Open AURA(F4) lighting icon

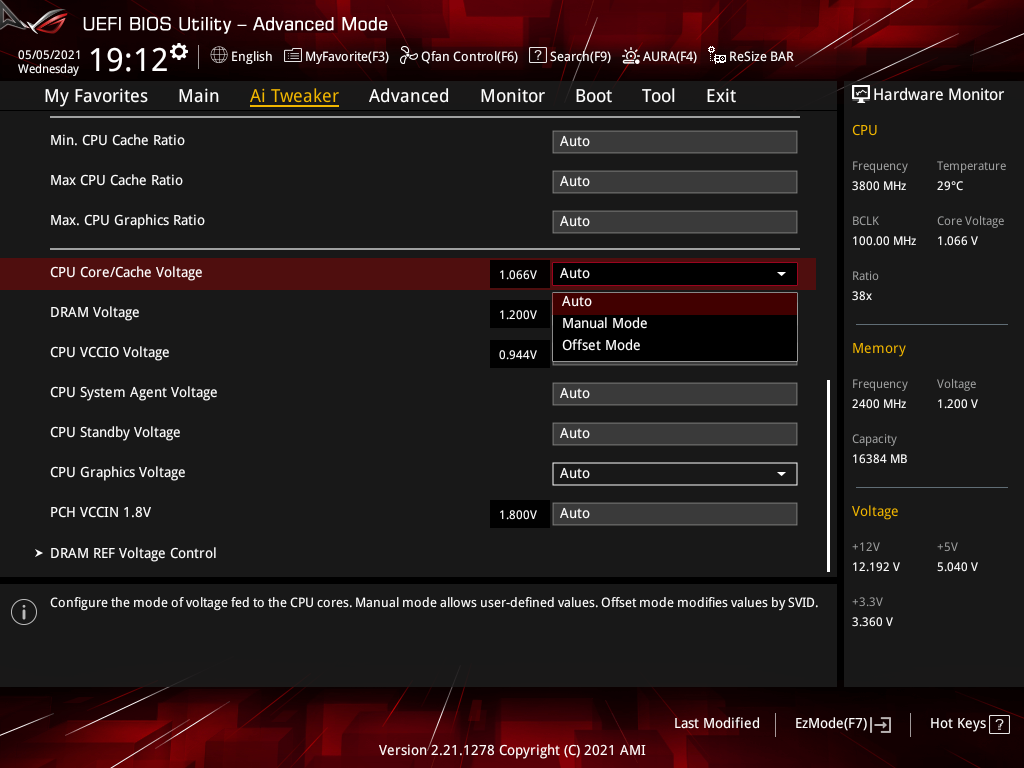pyautogui.click(x=631, y=56)
